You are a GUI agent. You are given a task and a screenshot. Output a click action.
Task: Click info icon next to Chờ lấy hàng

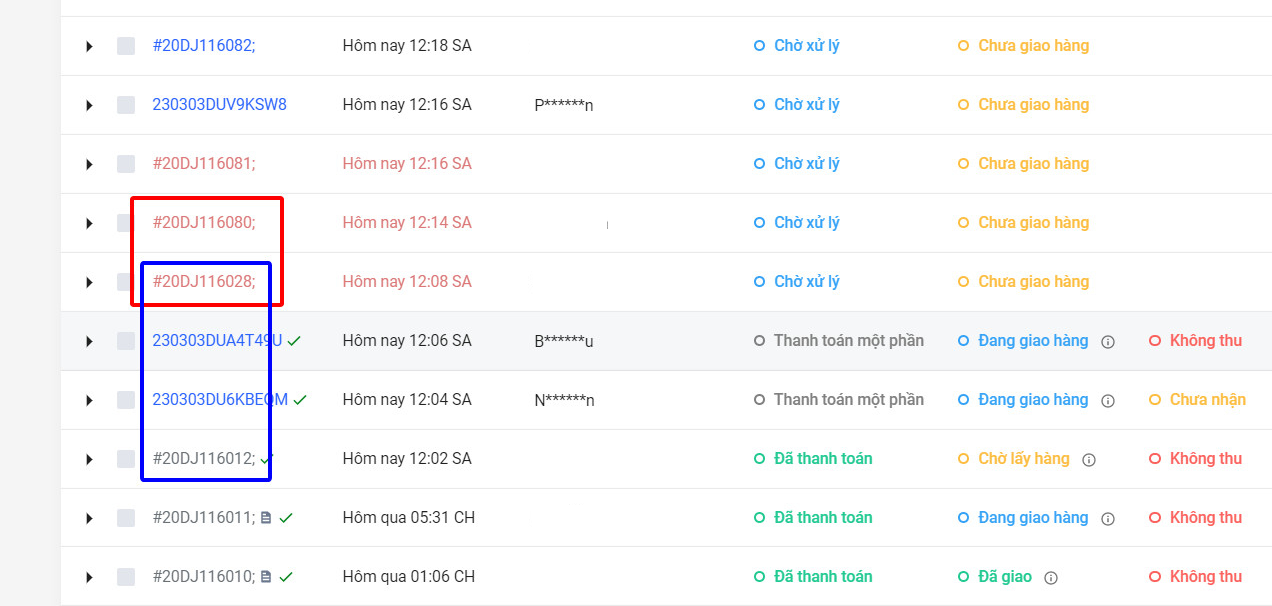coord(1089,460)
